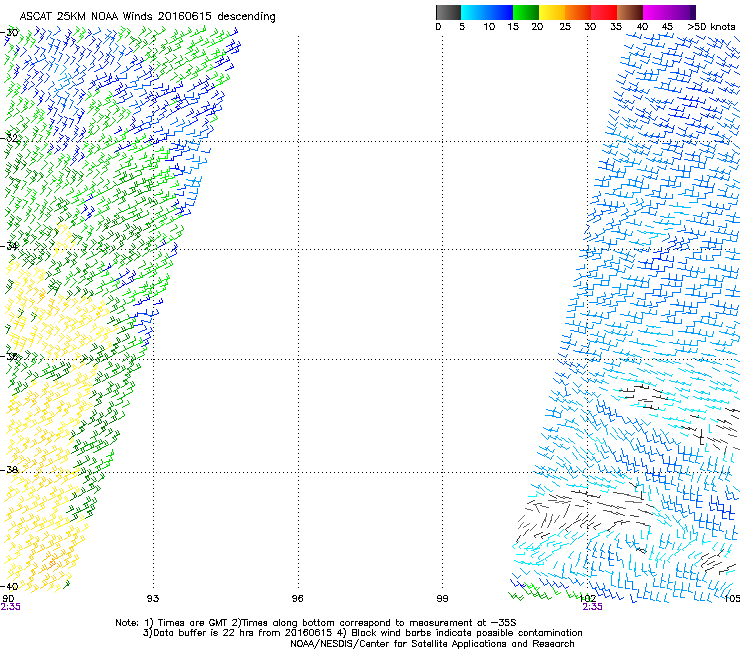The image size is (740, 650).
Task: Click the 'NOAA/NESDIS/Center for Satellite Applications and Research' credit
Action: pos(432,644)
